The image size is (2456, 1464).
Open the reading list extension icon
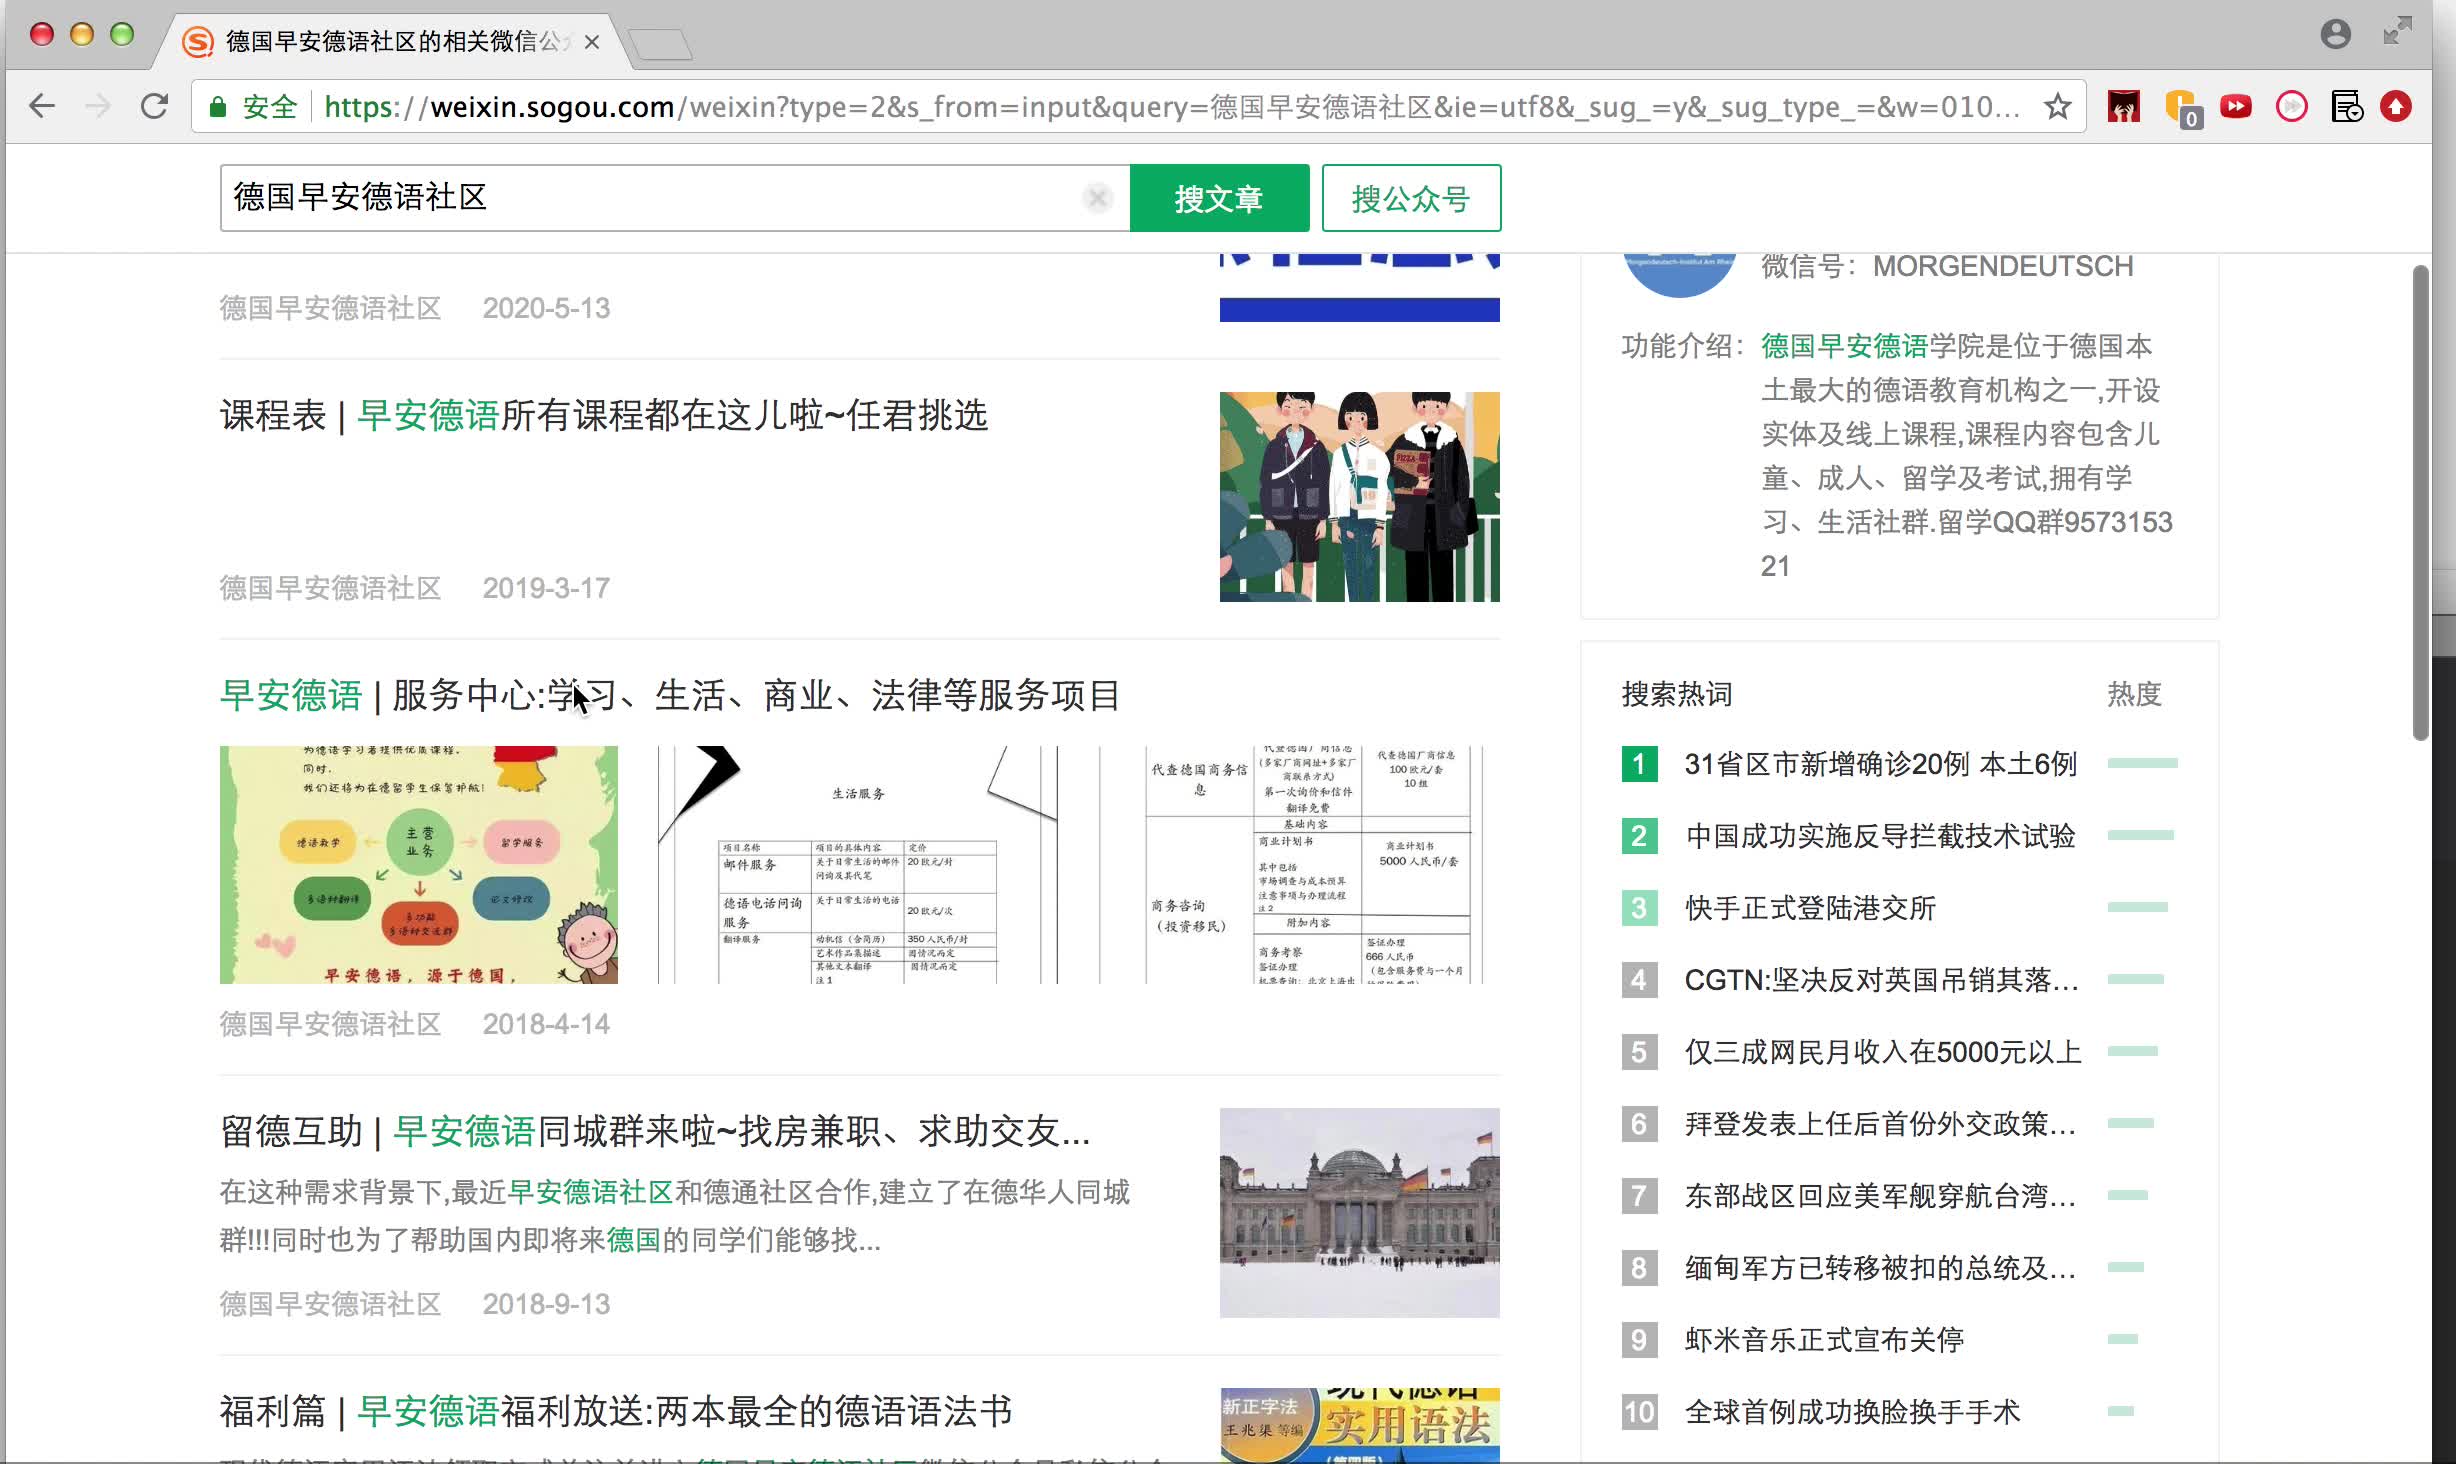(x=2346, y=106)
